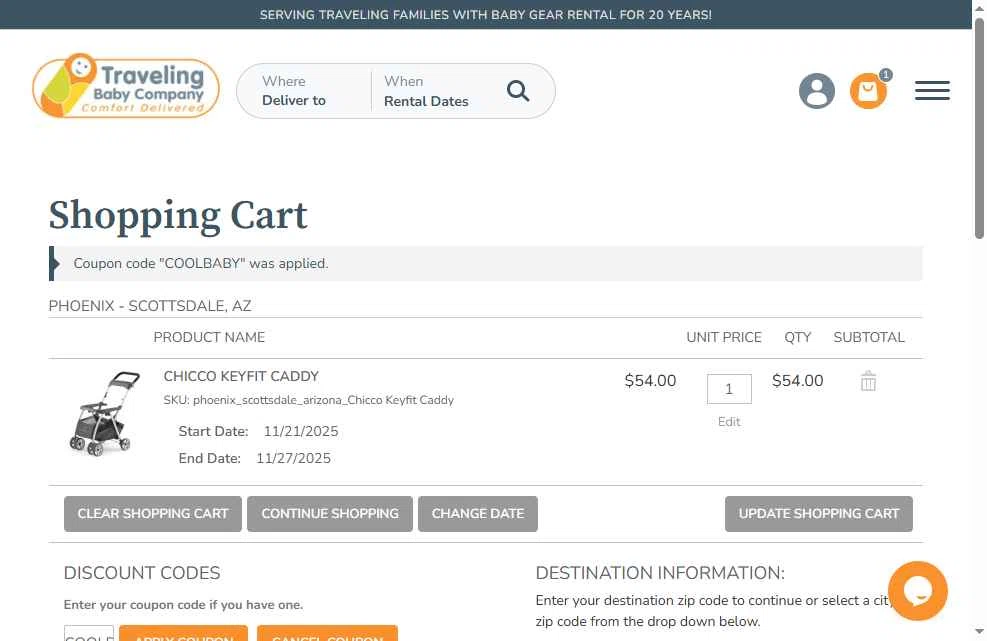Go to Traveling Baby Company logo home
Screen dimensions: 987x641
click(126, 86)
